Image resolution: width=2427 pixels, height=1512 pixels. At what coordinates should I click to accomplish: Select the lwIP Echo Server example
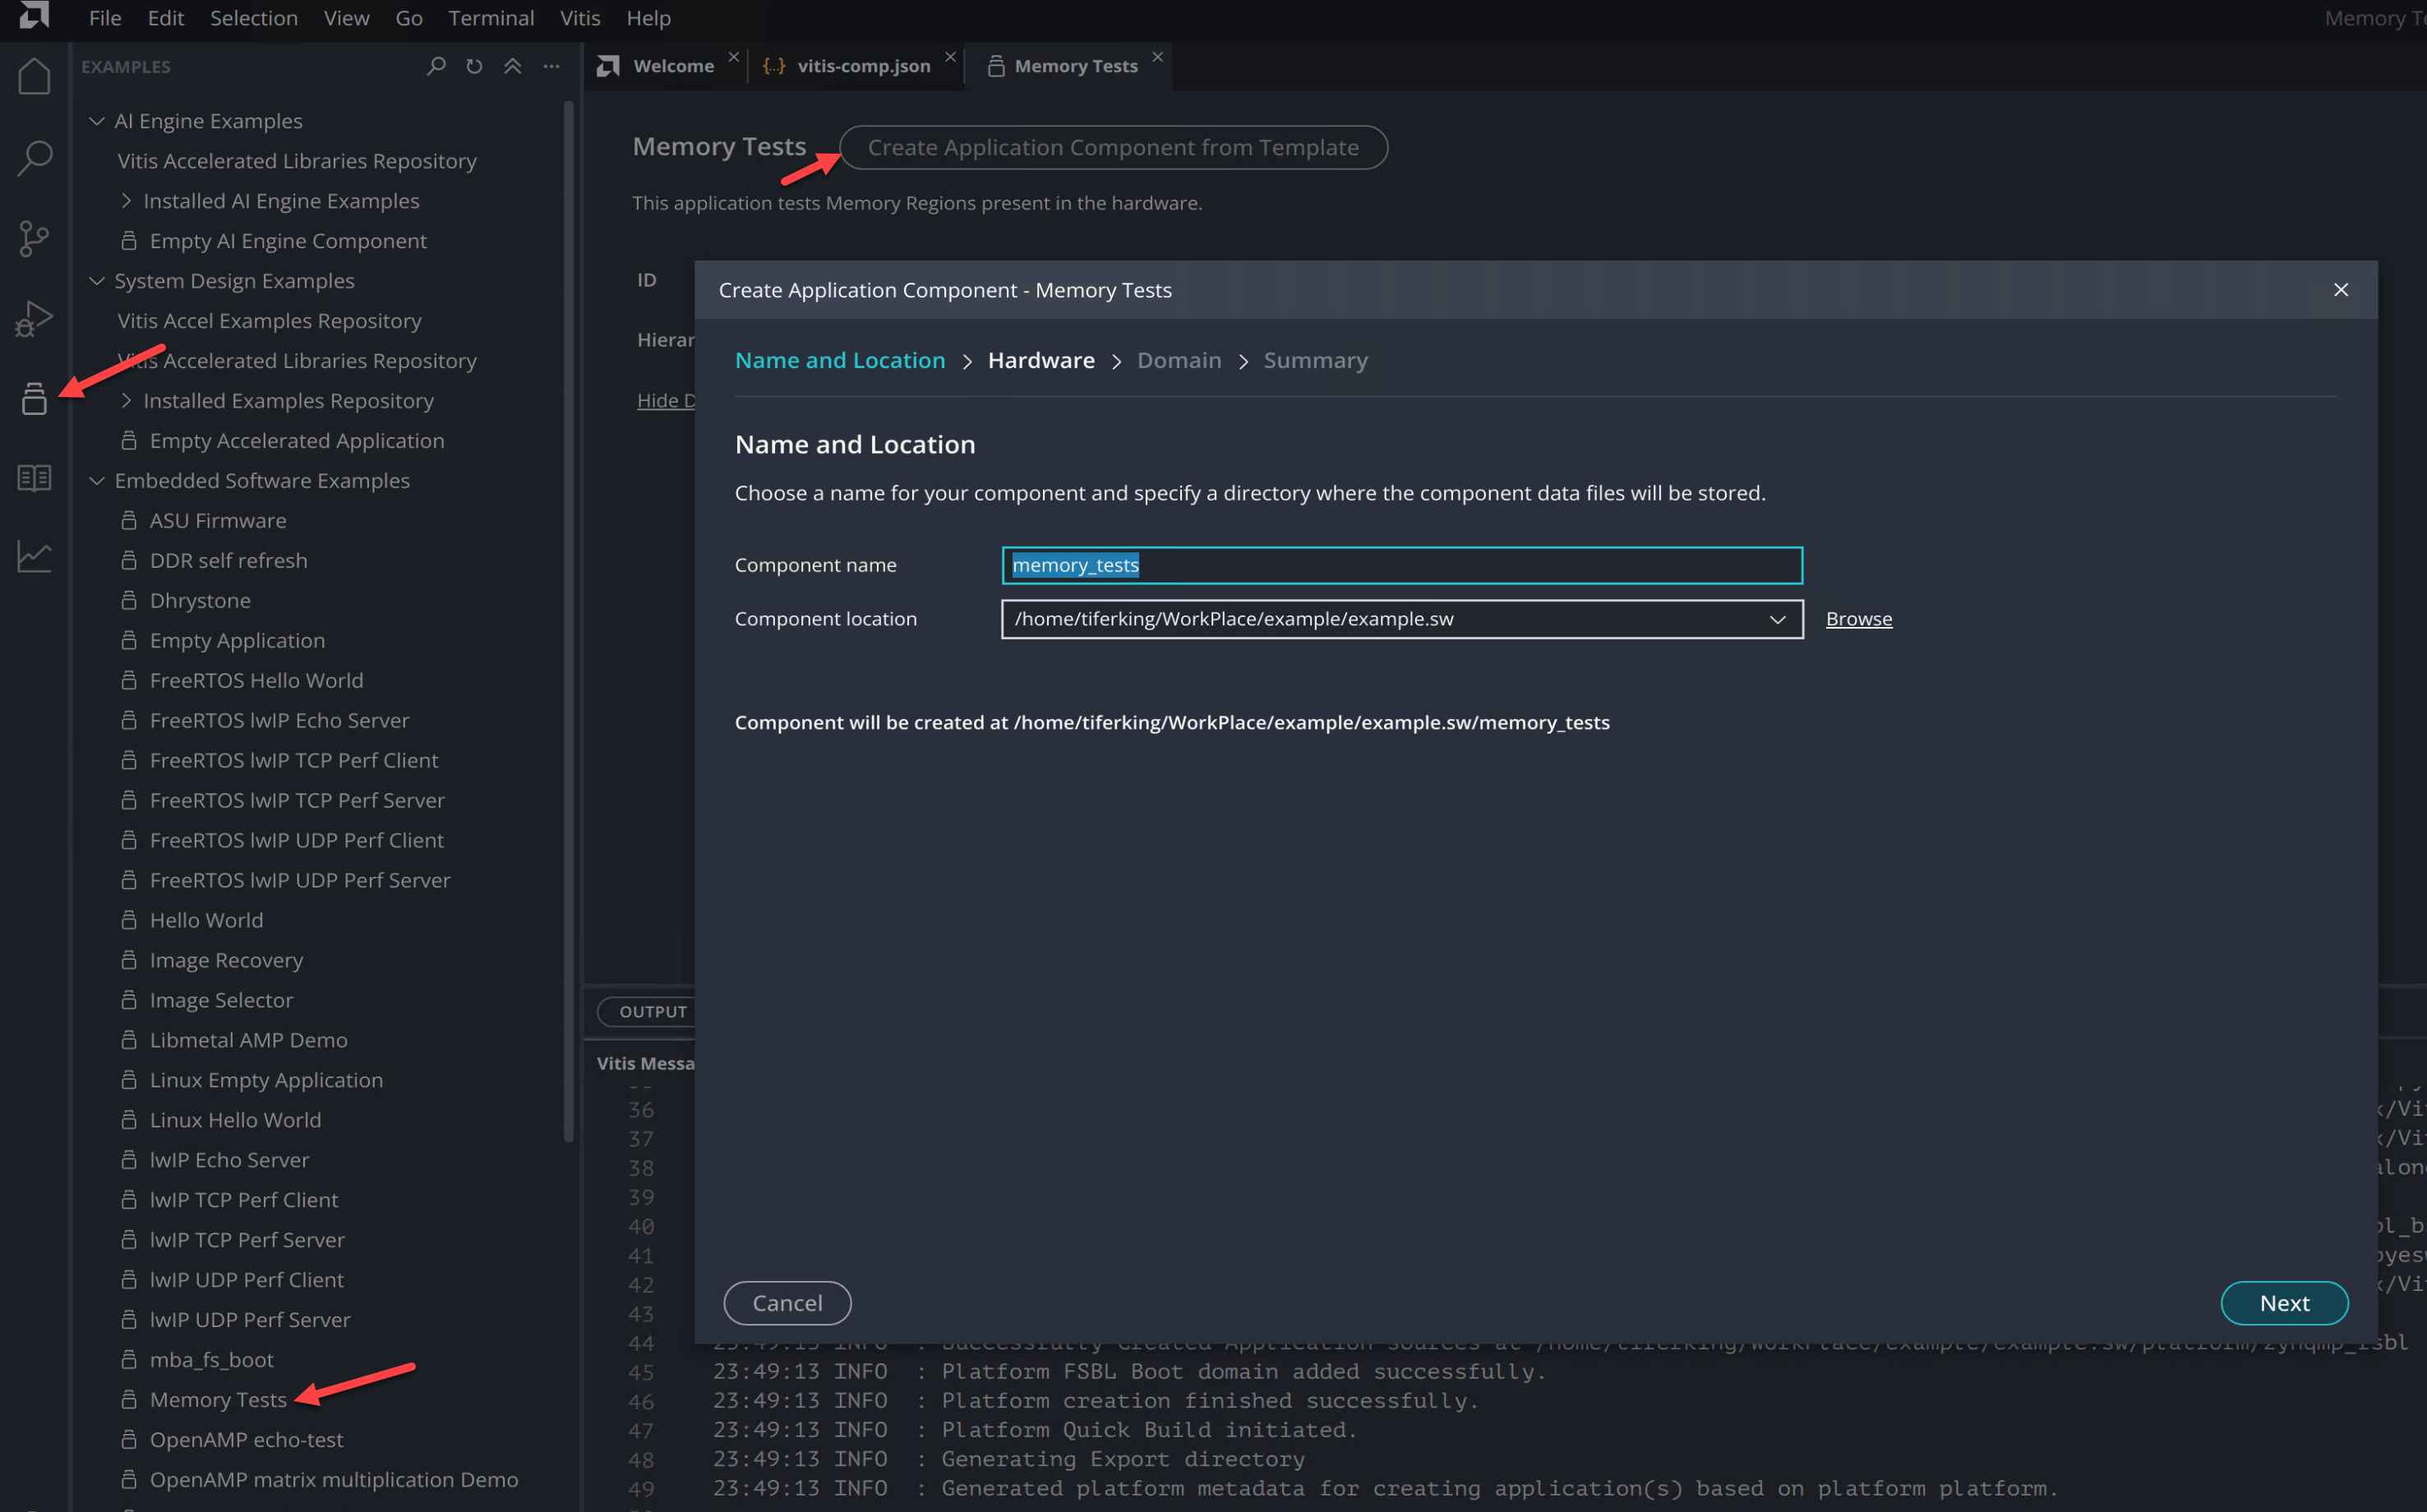229,1160
